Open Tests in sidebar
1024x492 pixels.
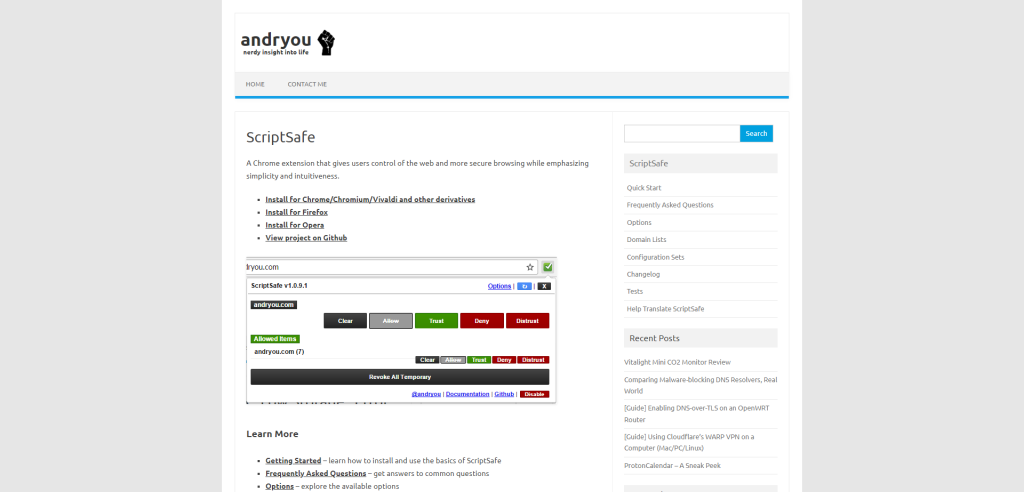coord(635,291)
